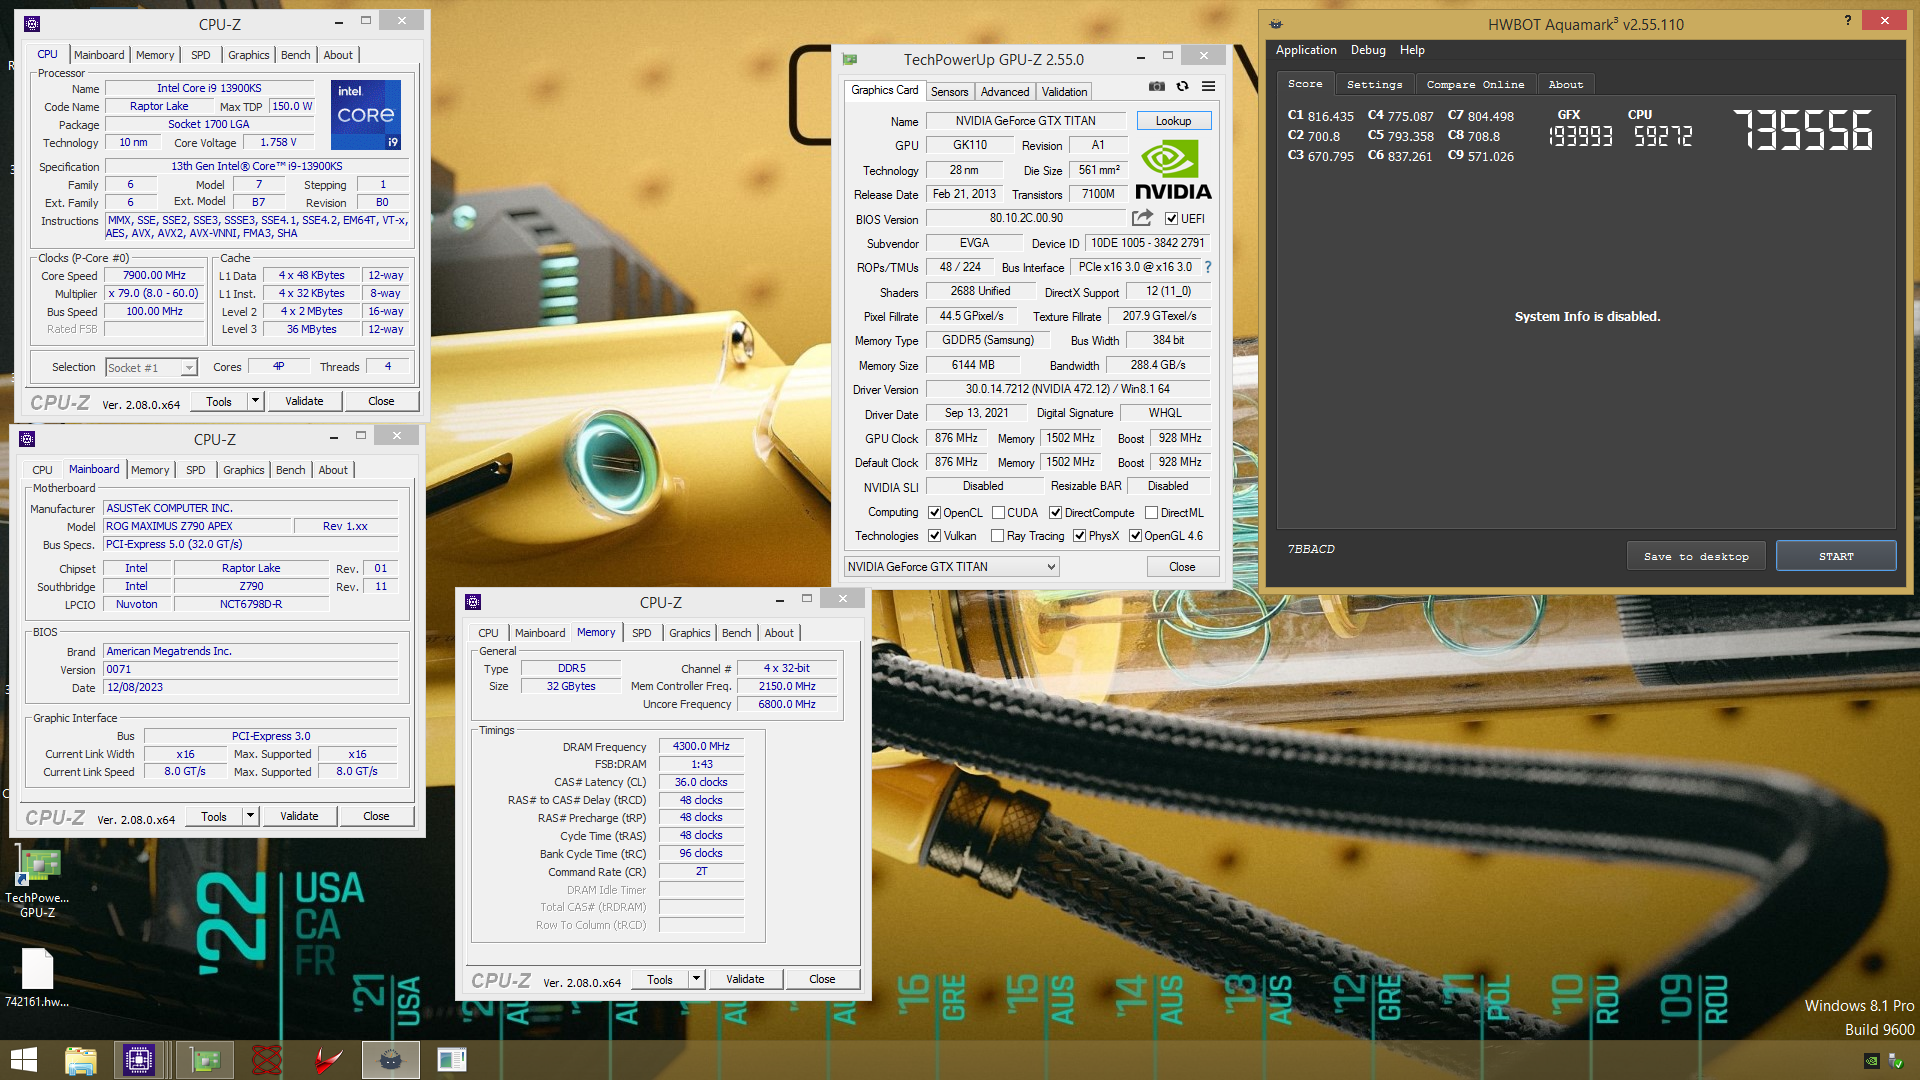Open the Validation tab in GPU-Z
The width and height of the screenshot is (1920, 1080).
pyautogui.click(x=1064, y=91)
